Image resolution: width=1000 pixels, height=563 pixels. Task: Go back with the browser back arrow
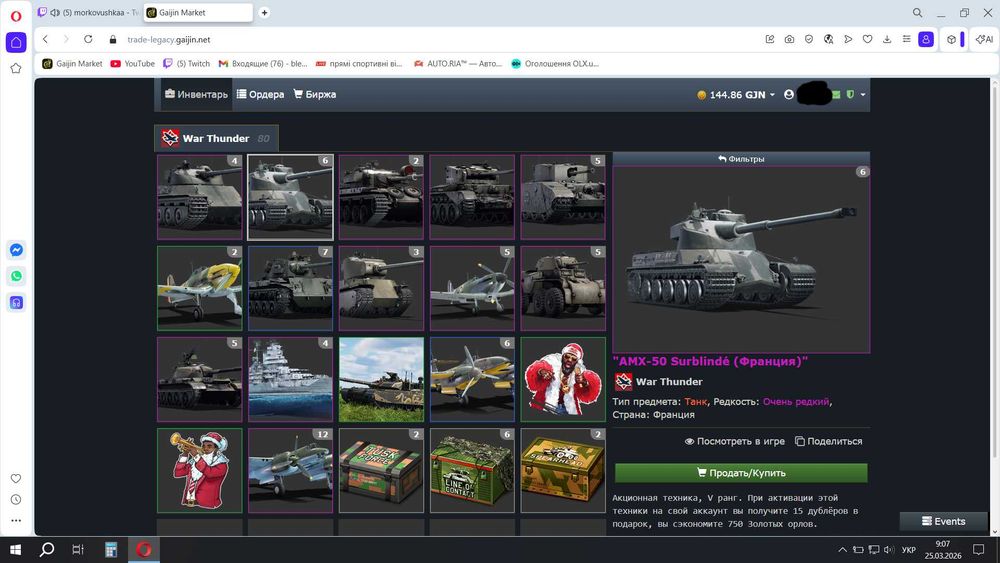pos(45,40)
